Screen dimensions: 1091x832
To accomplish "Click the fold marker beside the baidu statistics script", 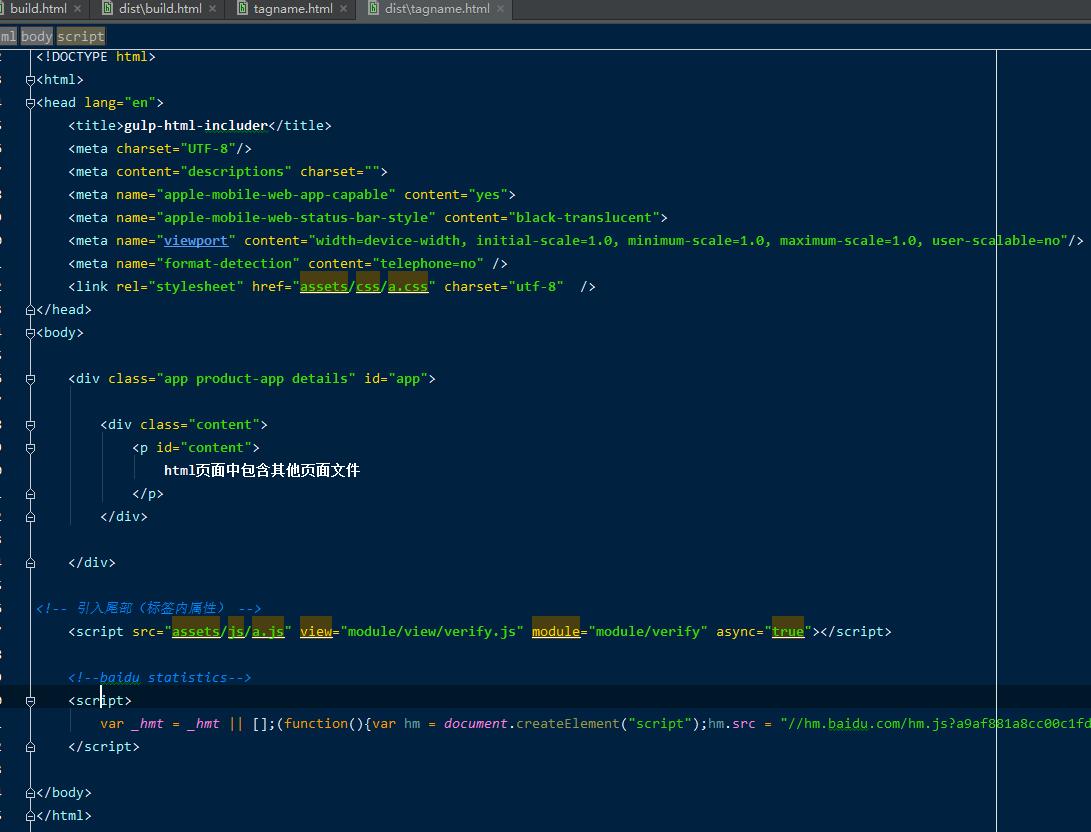I will click(30, 700).
